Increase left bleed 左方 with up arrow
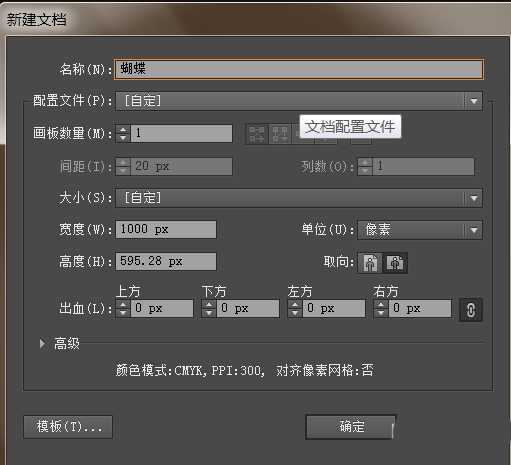This screenshot has width=511, height=465. click(x=295, y=304)
